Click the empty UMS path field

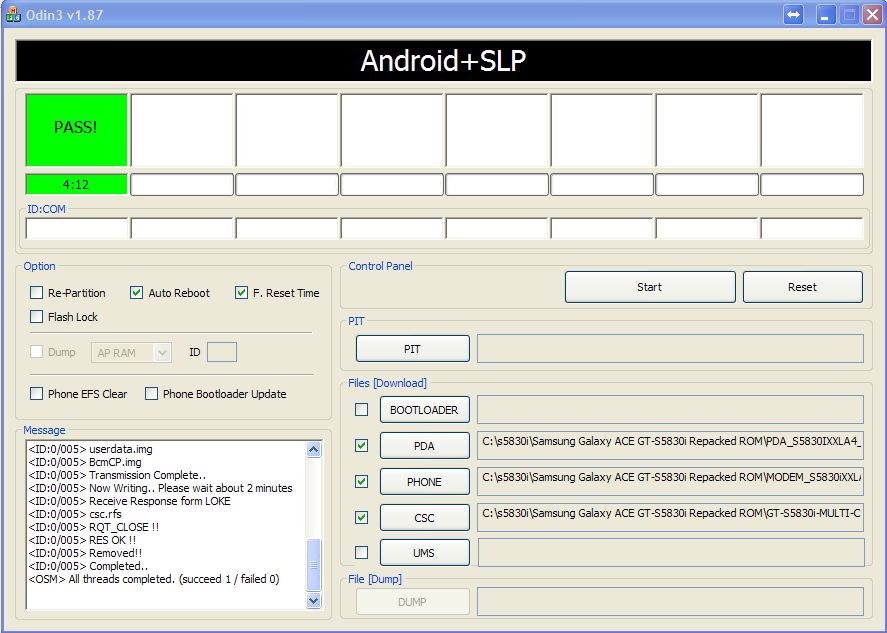(x=671, y=553)
